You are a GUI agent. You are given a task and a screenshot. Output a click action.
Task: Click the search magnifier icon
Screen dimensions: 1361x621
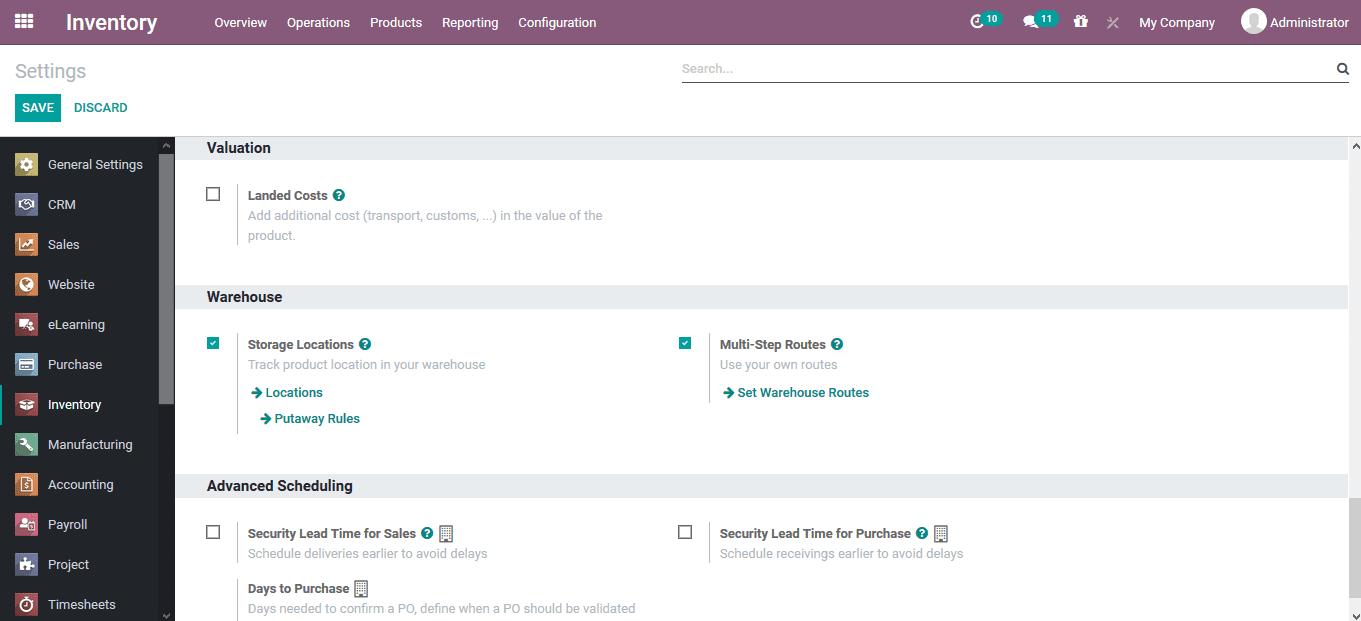coord(1342,68)
